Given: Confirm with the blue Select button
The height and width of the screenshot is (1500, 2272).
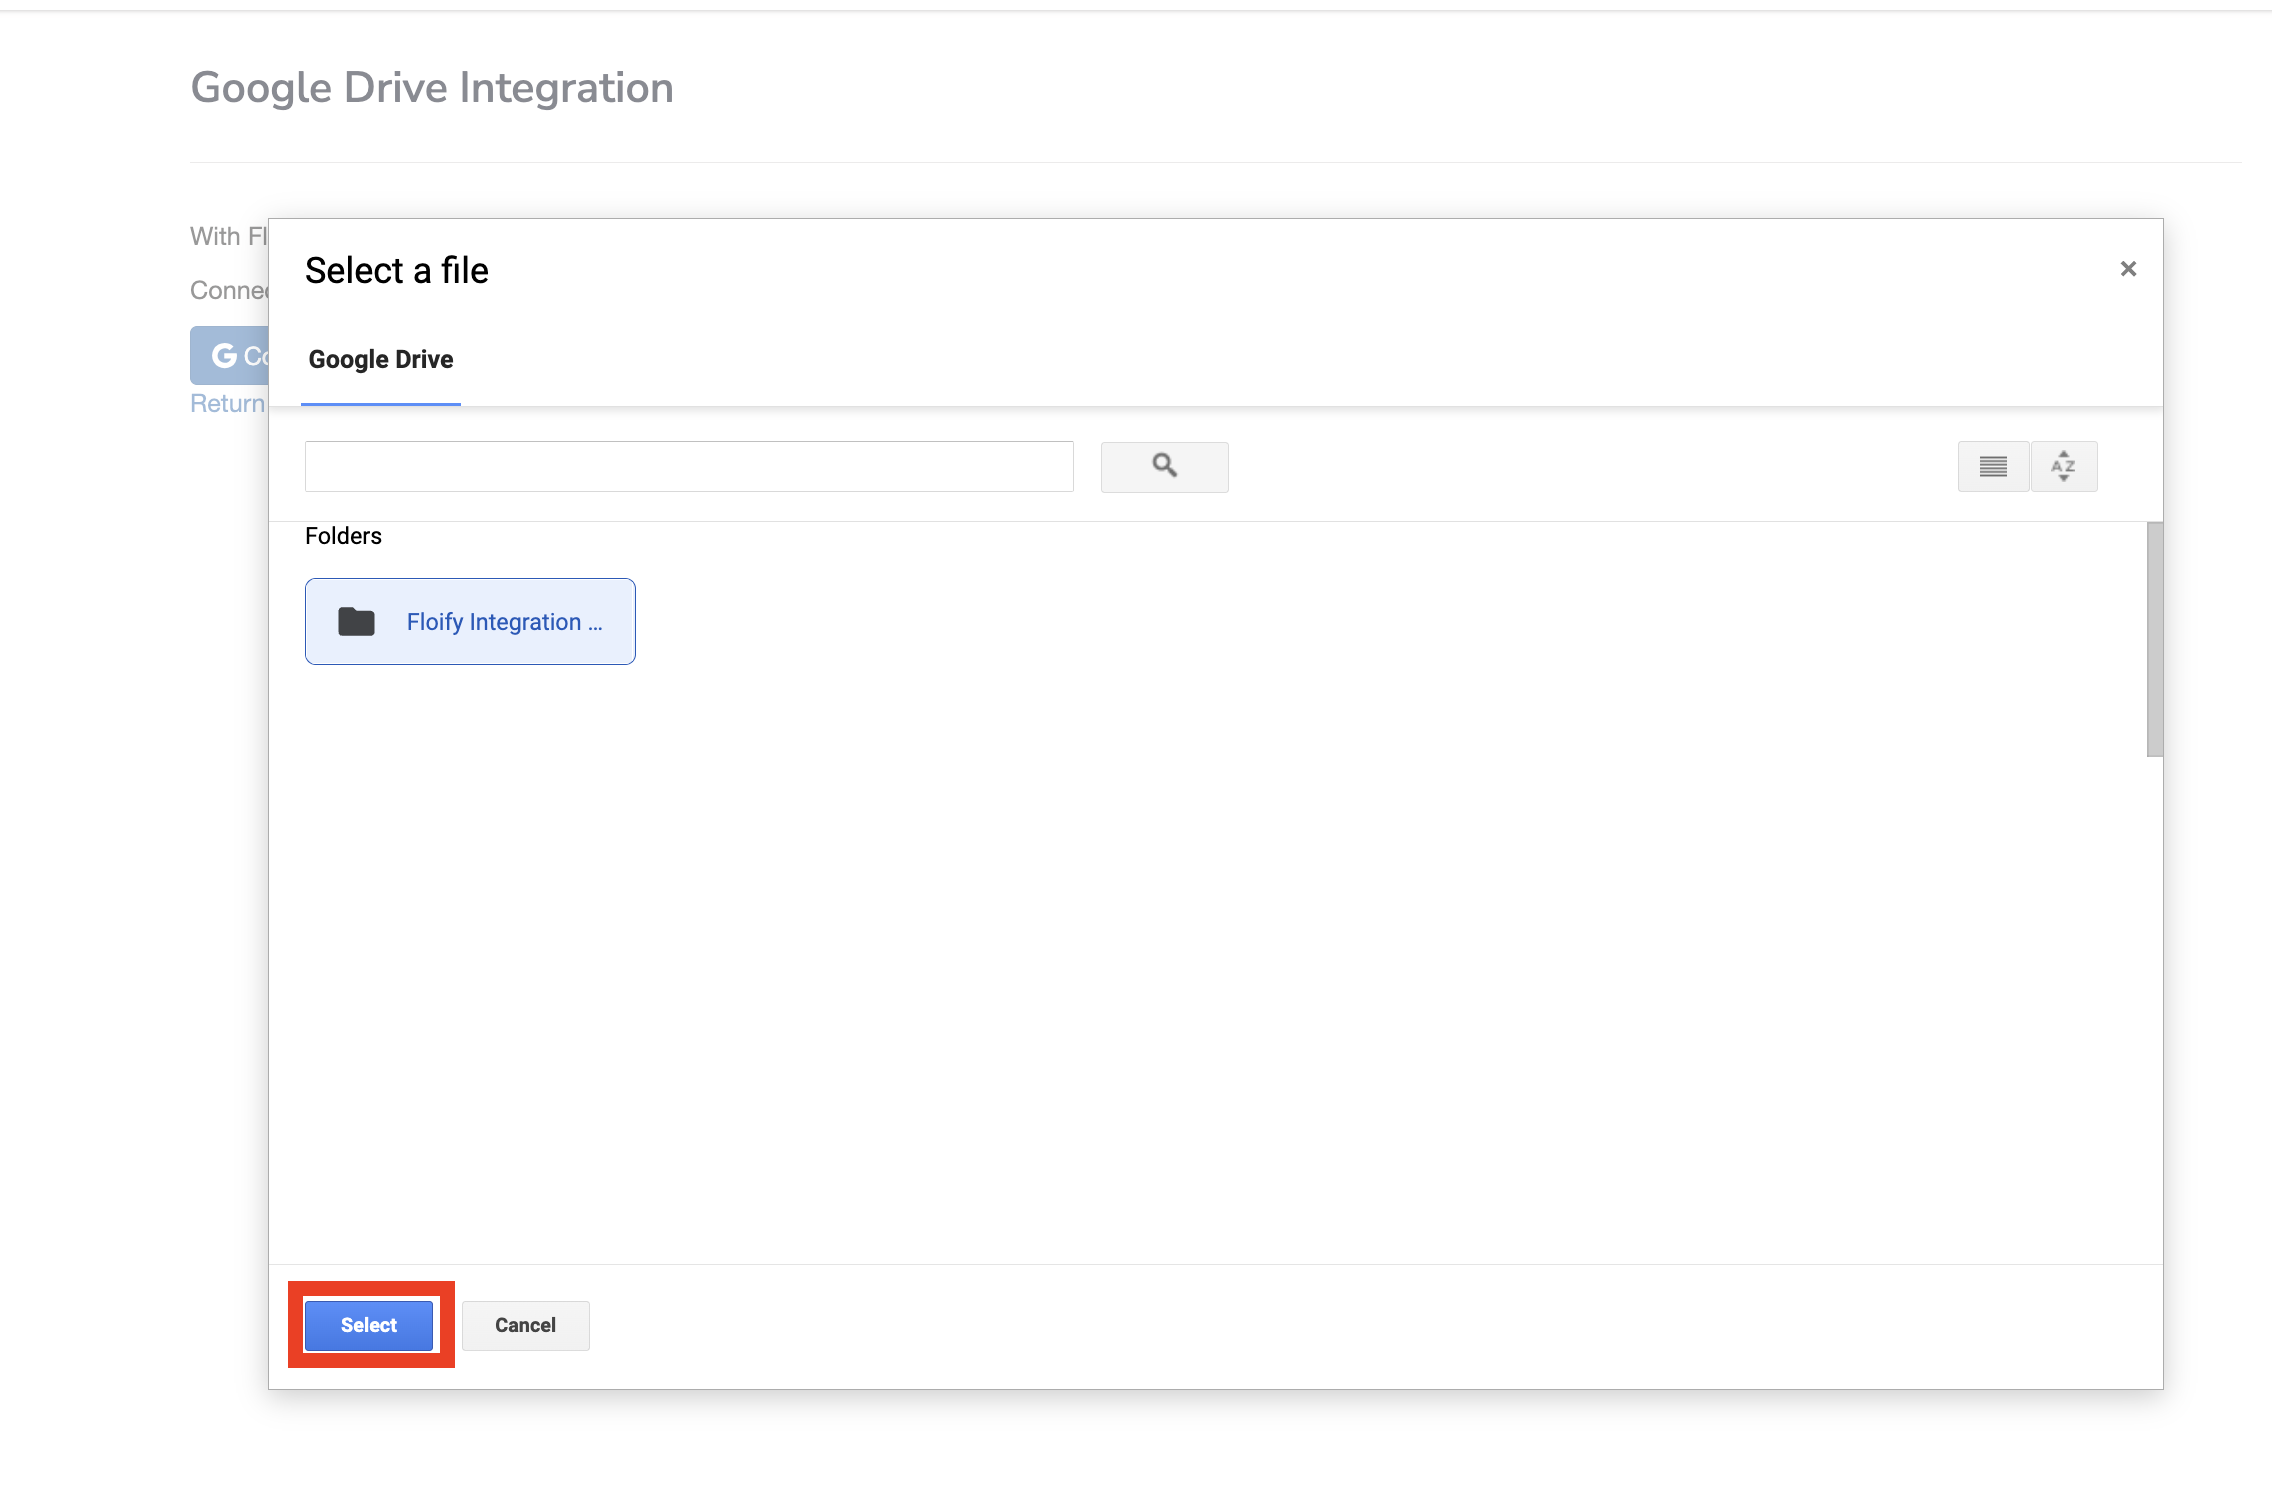Looking at the screenshot, I should click(369, 1325).
